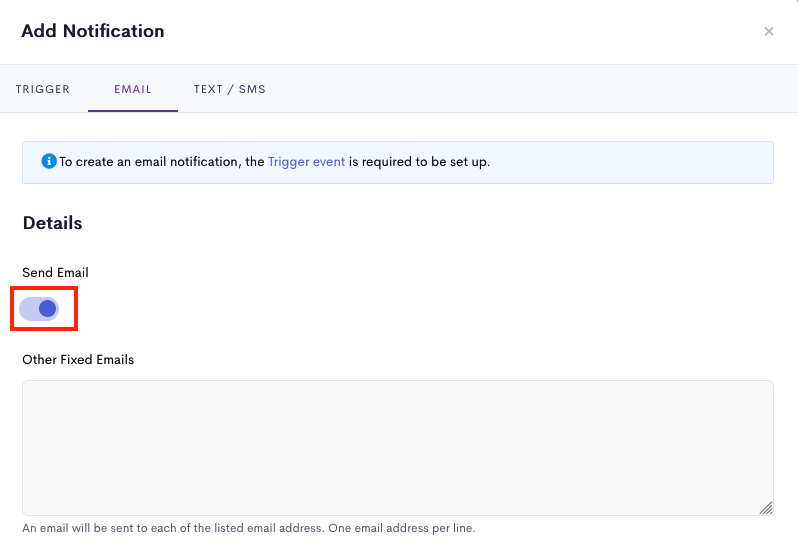Viewport: 798px width, 554px height.
Task: Click the Send Email label
Action: coord(55,273)
